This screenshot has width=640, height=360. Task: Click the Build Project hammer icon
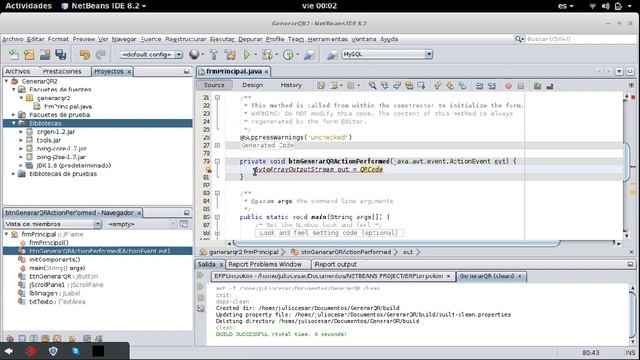[x=214, y=54]
